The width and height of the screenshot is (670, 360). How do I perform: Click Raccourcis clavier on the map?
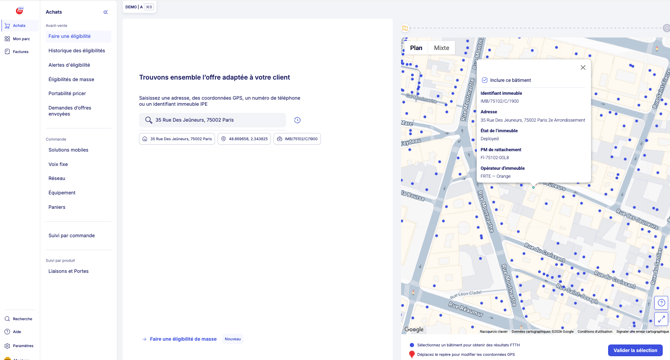[x=494, y=331]
